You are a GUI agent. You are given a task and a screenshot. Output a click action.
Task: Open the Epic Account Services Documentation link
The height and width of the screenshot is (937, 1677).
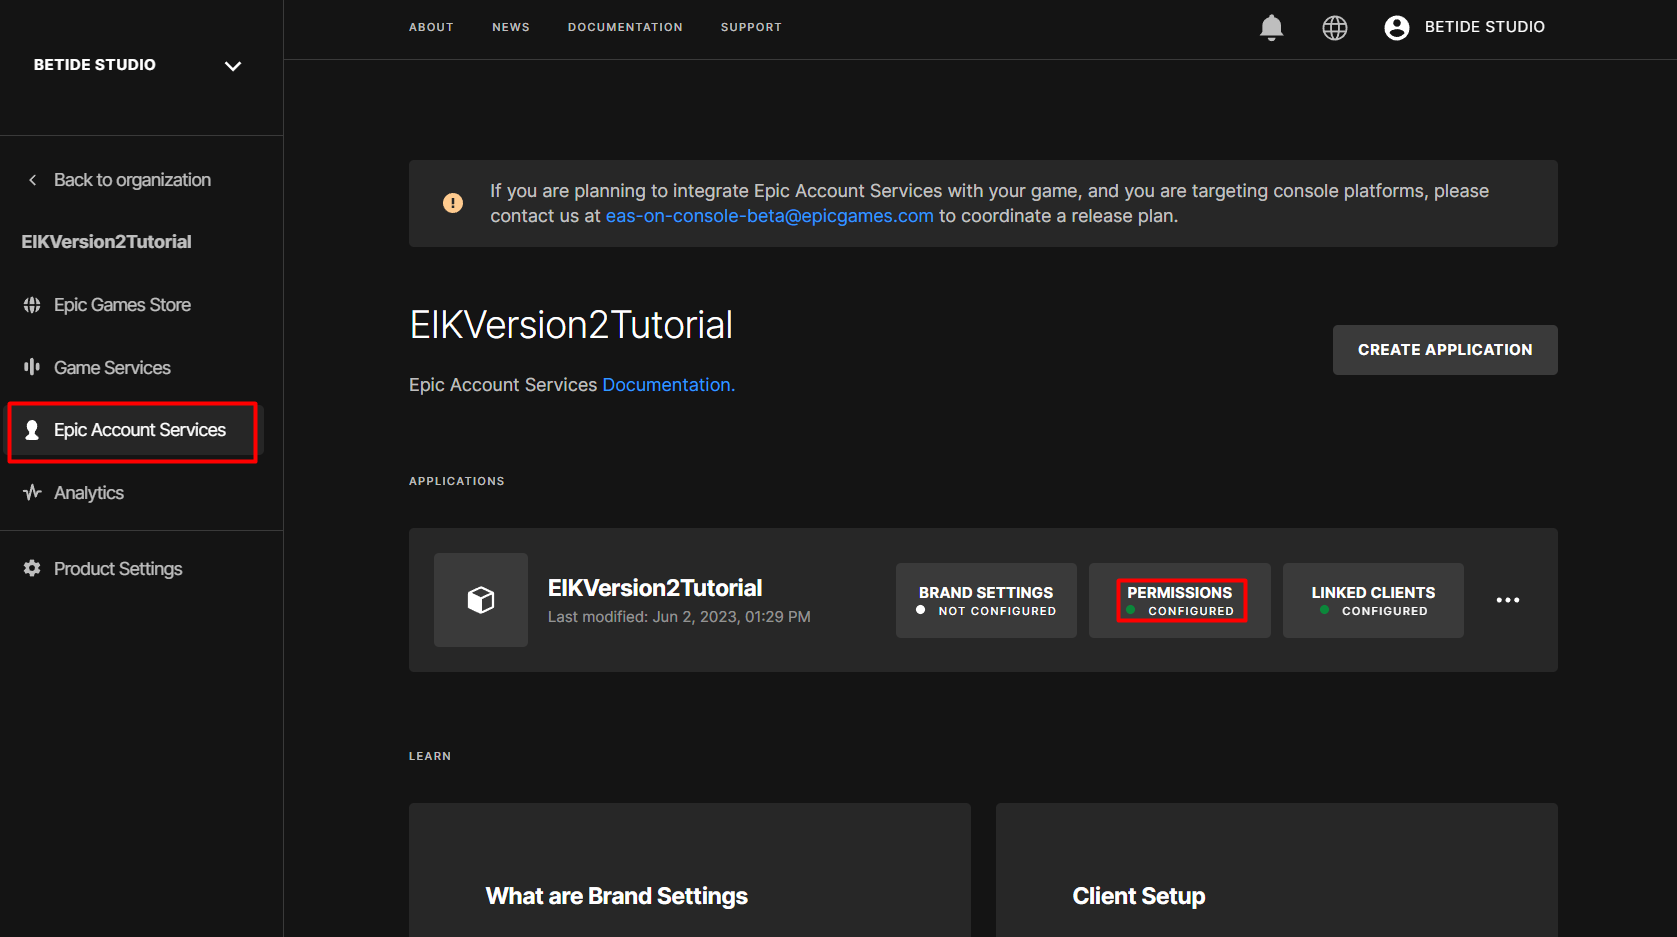tap(668, 385)
